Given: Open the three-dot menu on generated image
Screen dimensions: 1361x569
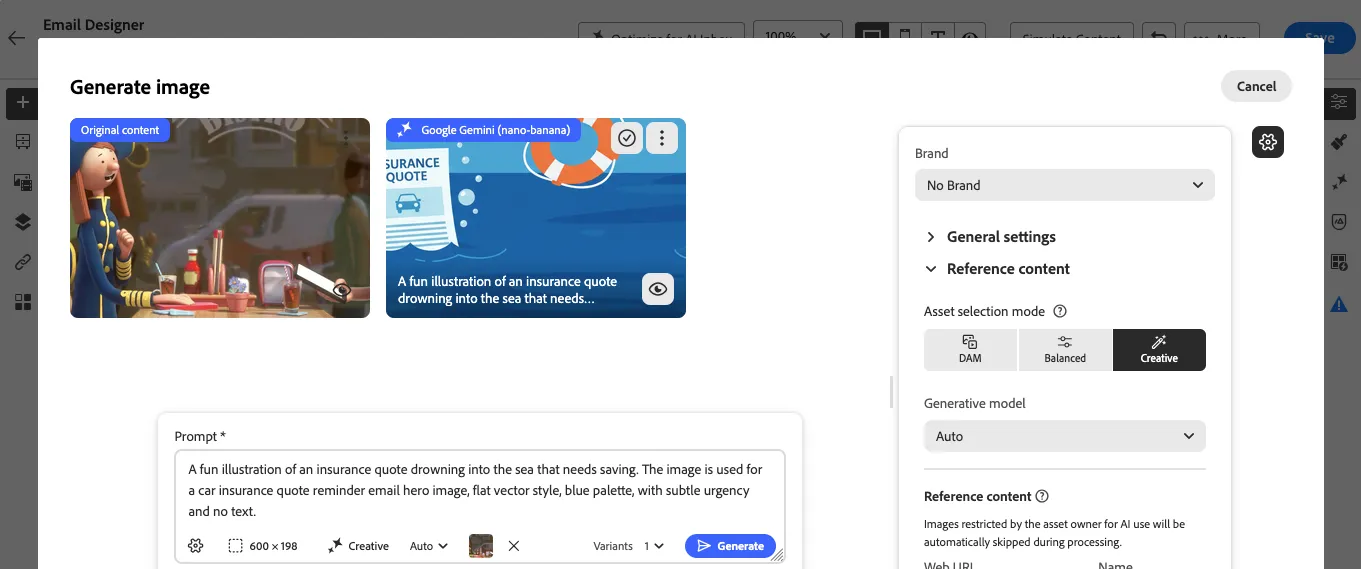Looking at the screenshot, I should 662,138.
